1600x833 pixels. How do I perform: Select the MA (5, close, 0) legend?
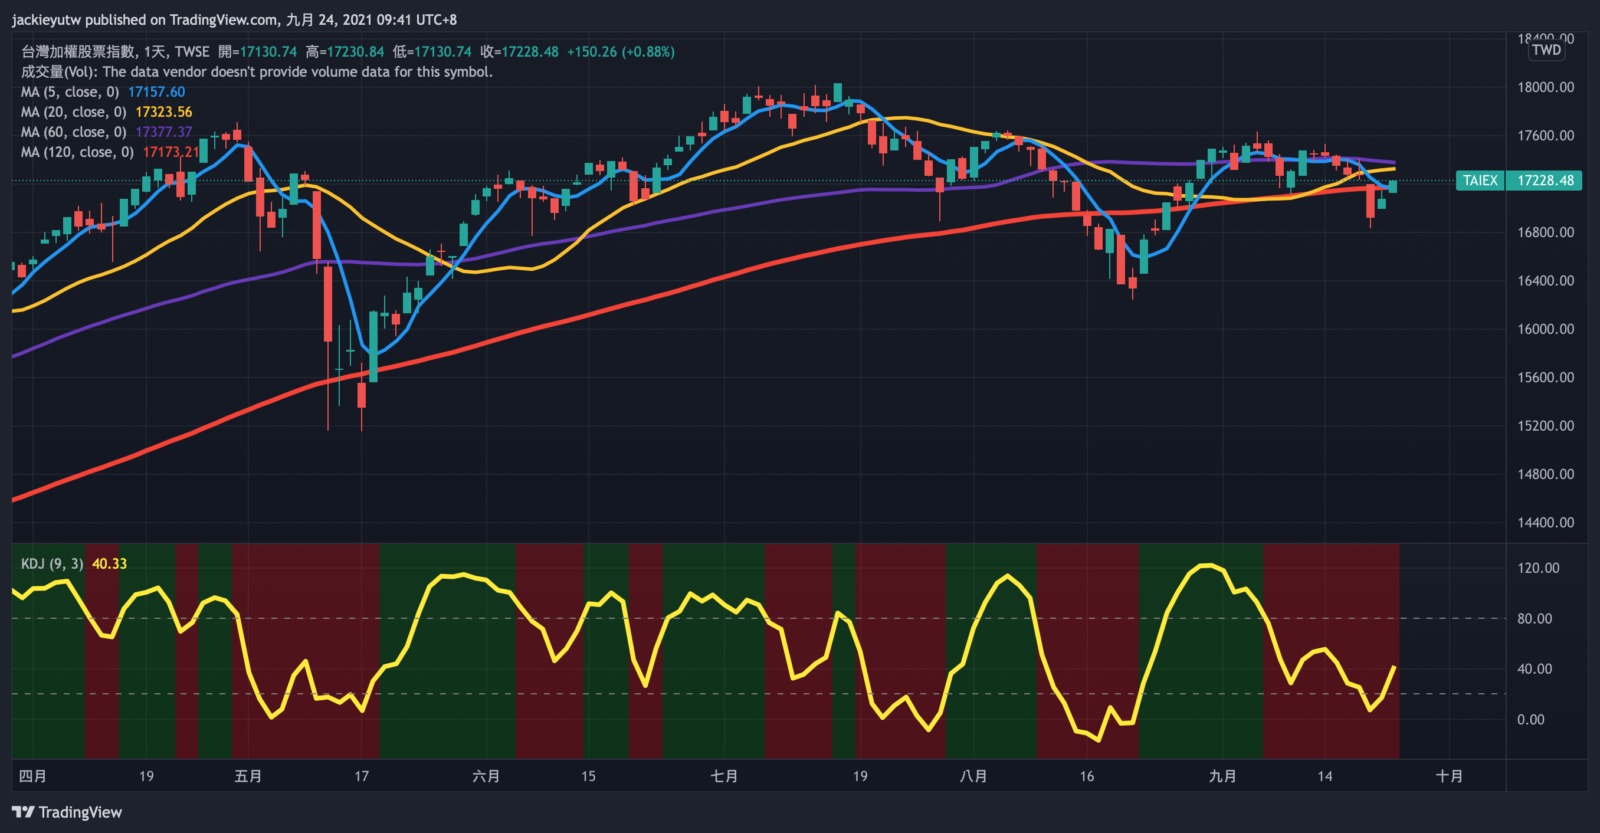70,92
